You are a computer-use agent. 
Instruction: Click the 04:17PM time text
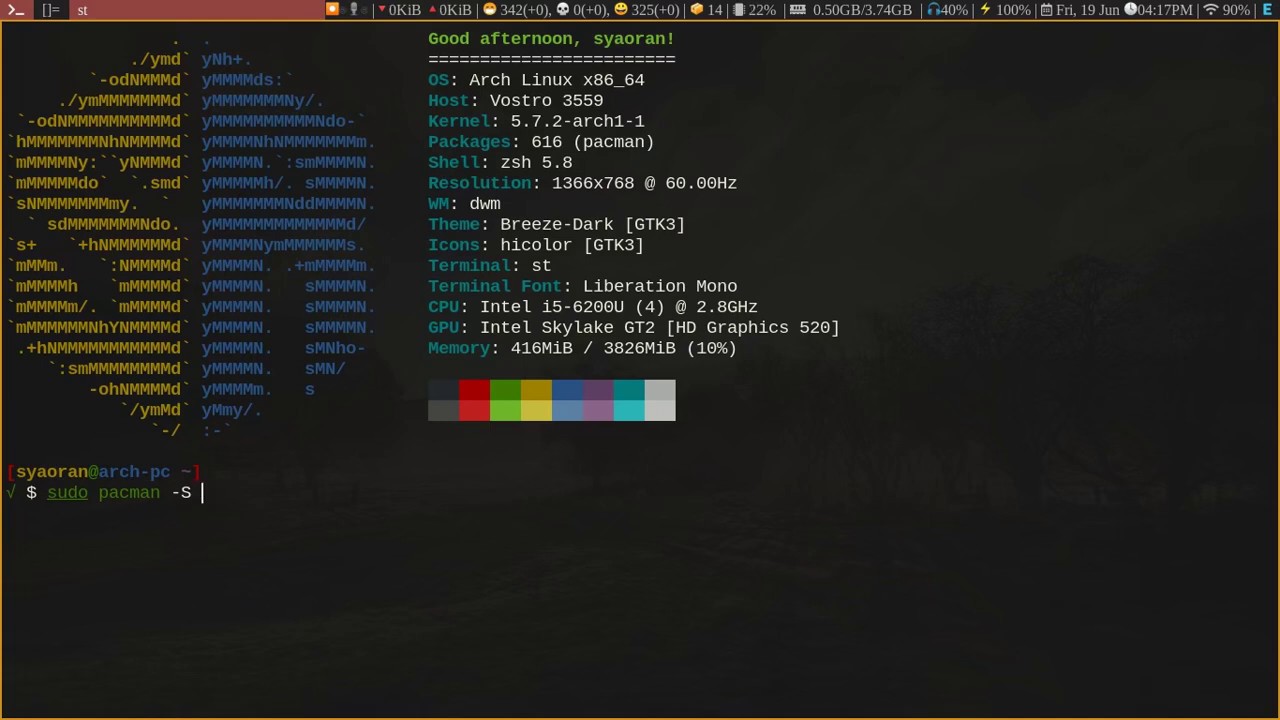[1165, 10]
